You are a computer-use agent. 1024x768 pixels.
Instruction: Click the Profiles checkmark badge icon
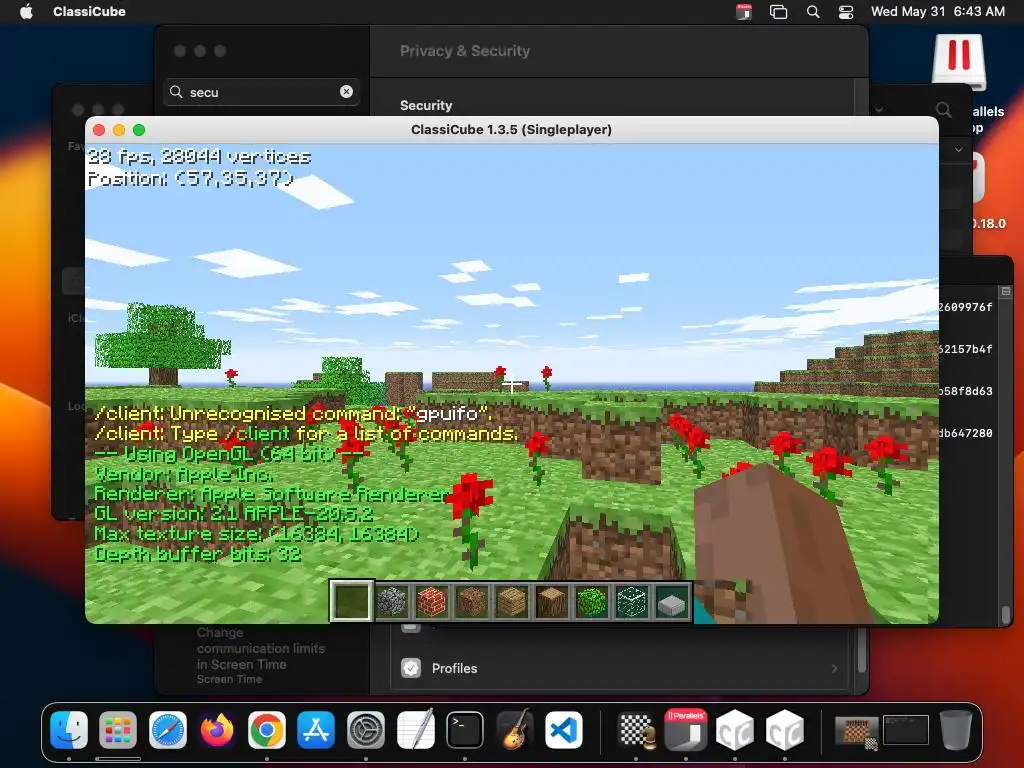coord(411,668)
